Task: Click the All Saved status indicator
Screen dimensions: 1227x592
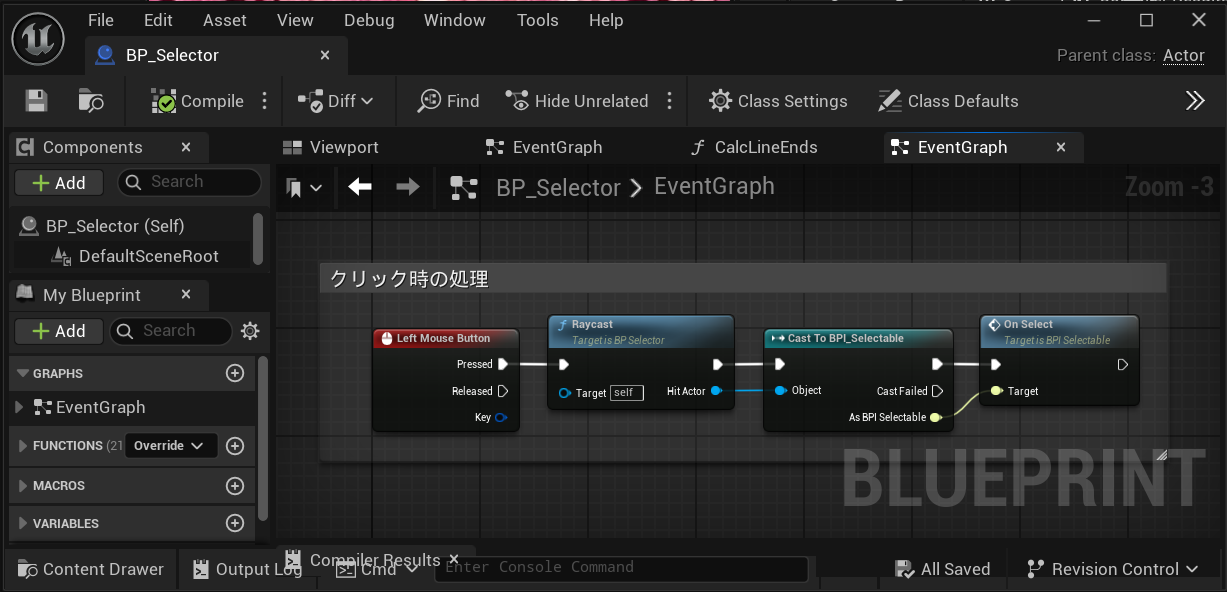Action: point(942,569)
